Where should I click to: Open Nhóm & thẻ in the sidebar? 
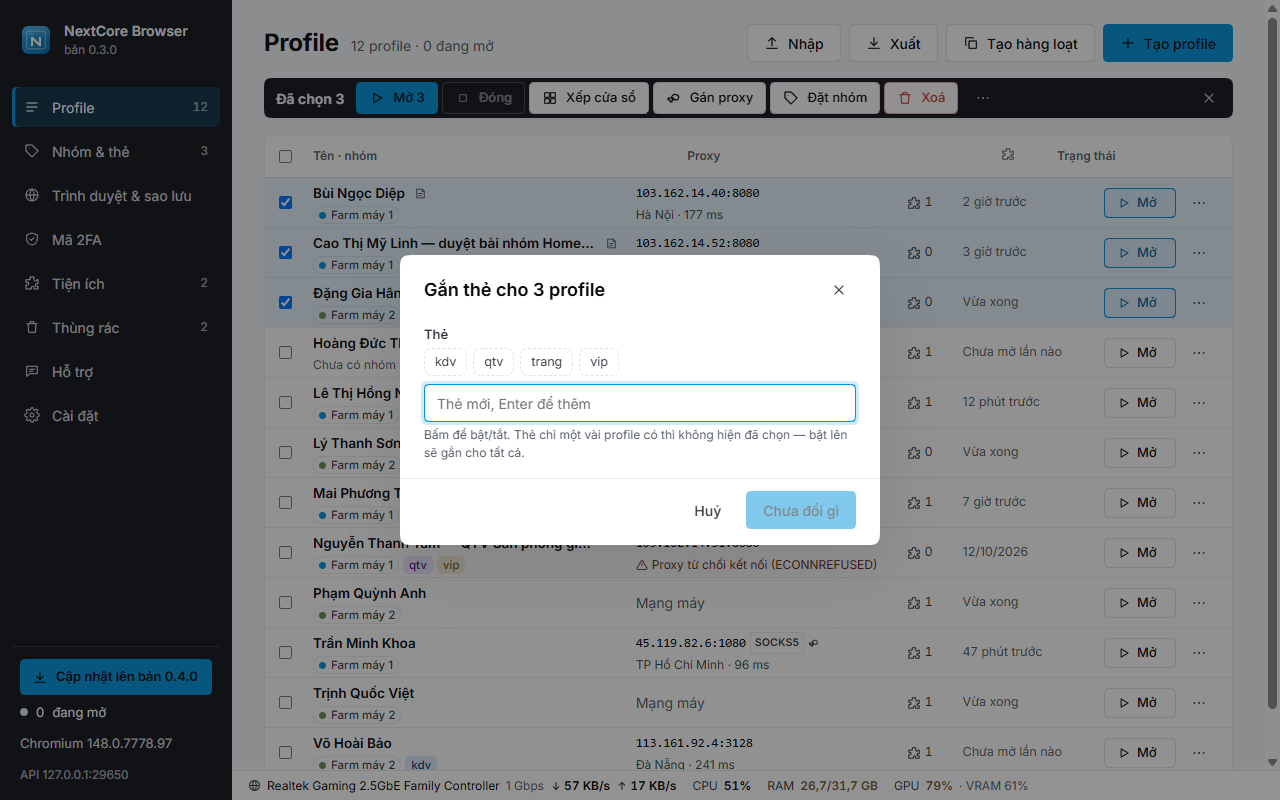[x=116, y=151]
